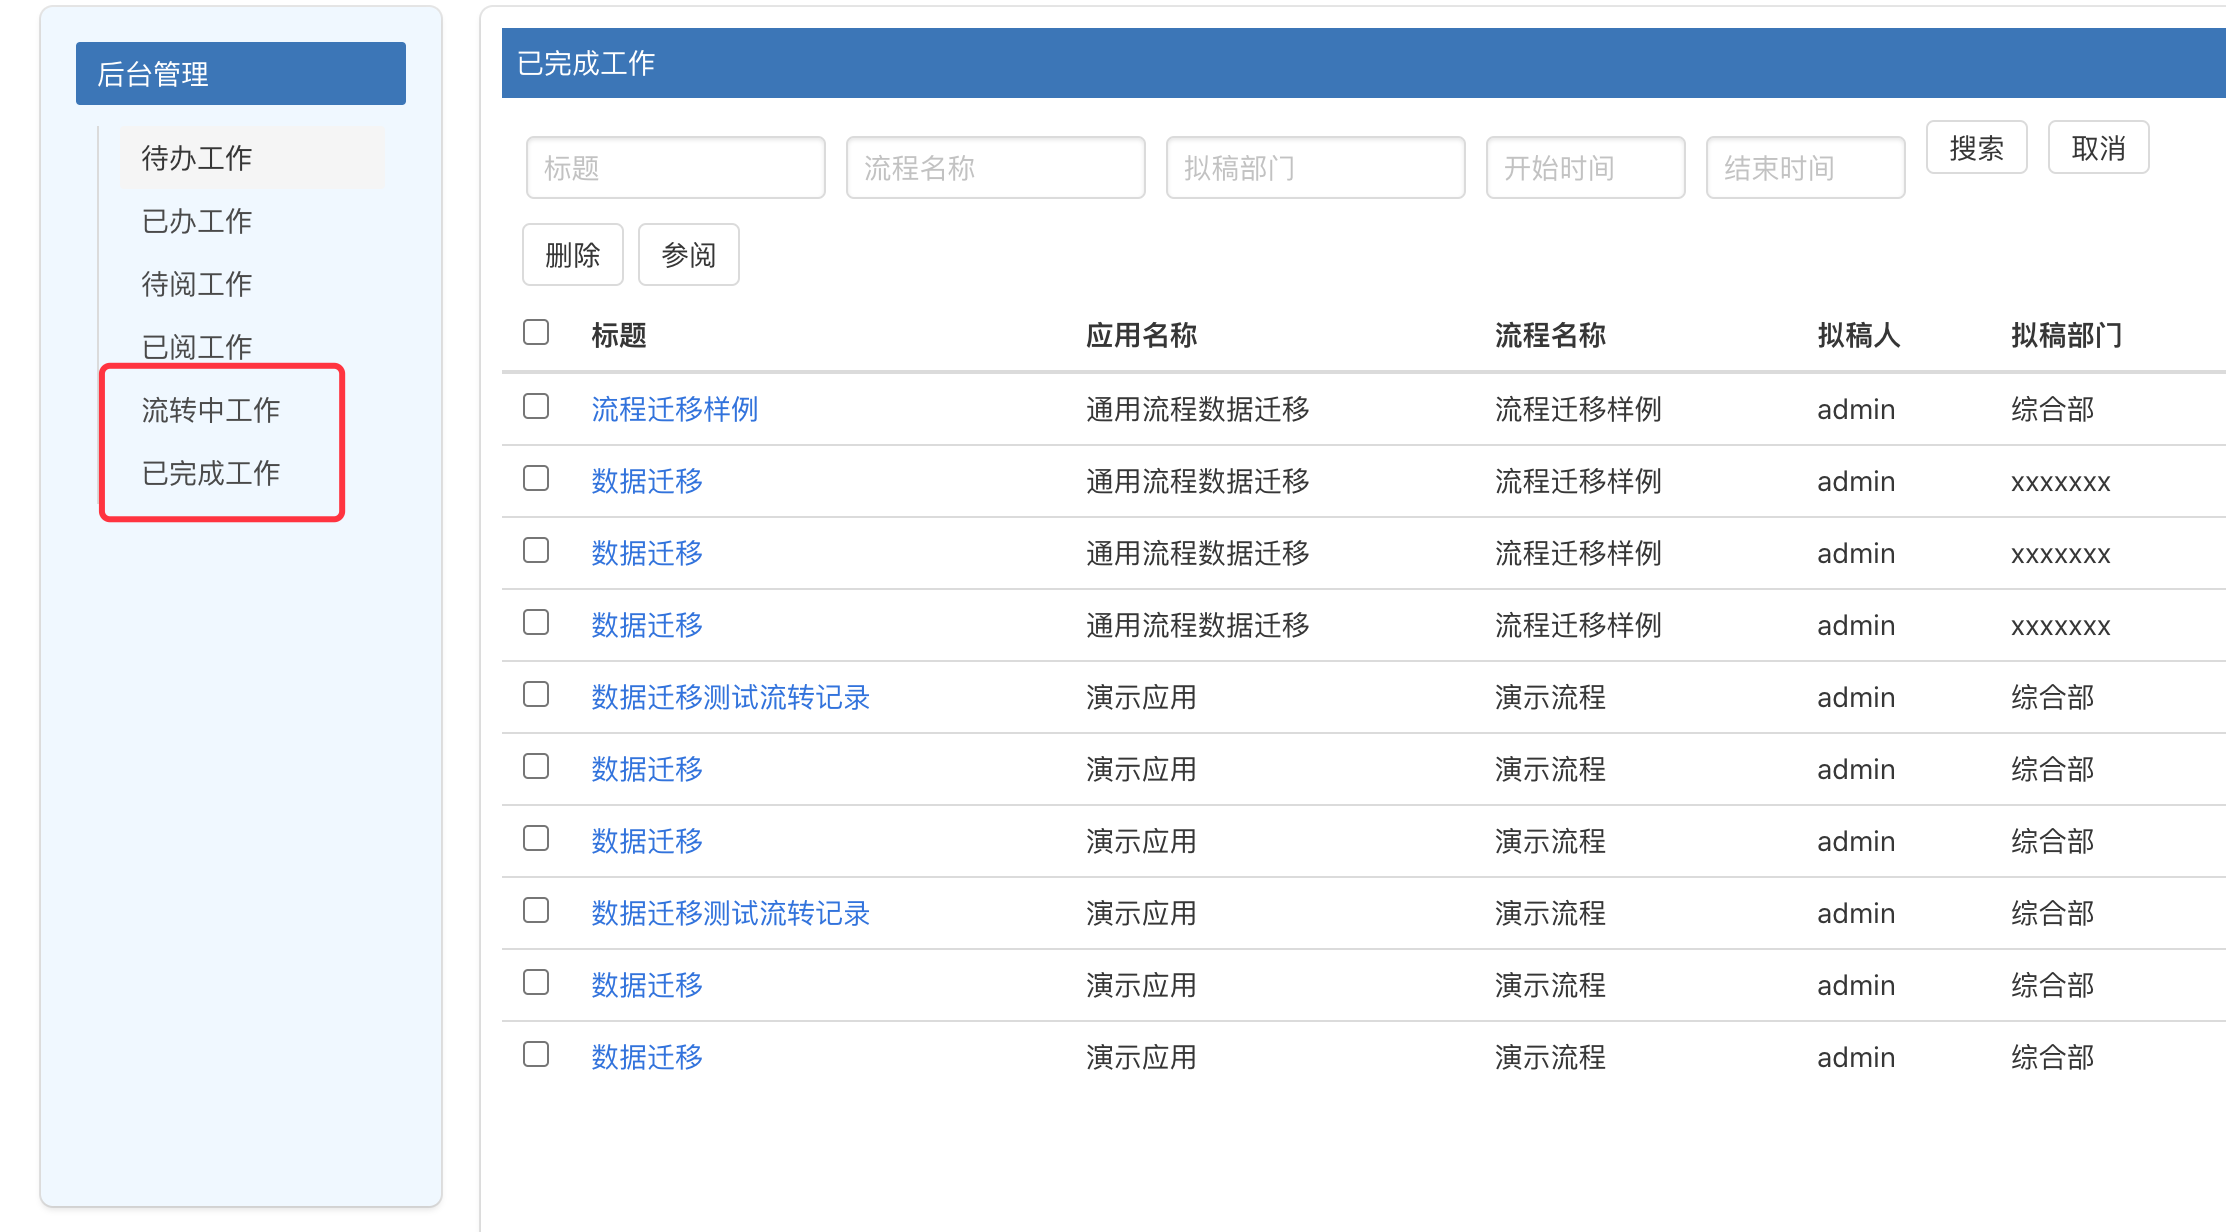Go to 已办工作 menu item
The width and height of the screenshot is (2226, 1232).
[196, 221]
